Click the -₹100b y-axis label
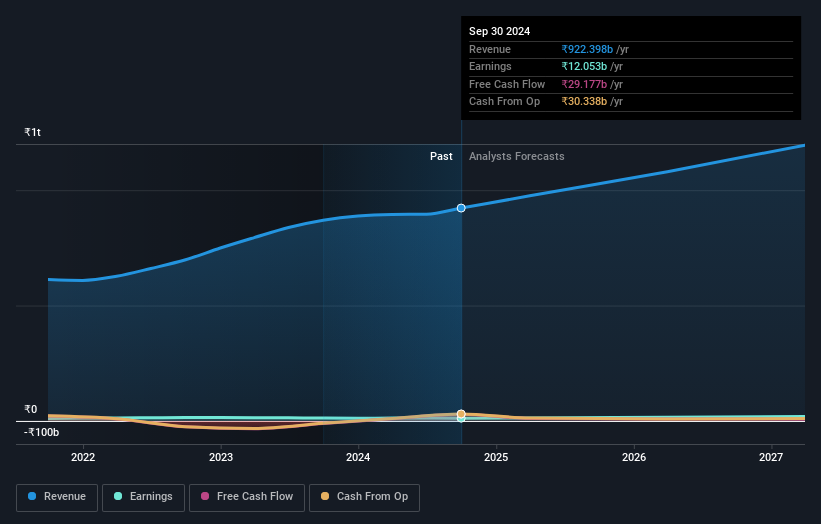This screenshot has height=524, width=821. [x=41, y=432]
